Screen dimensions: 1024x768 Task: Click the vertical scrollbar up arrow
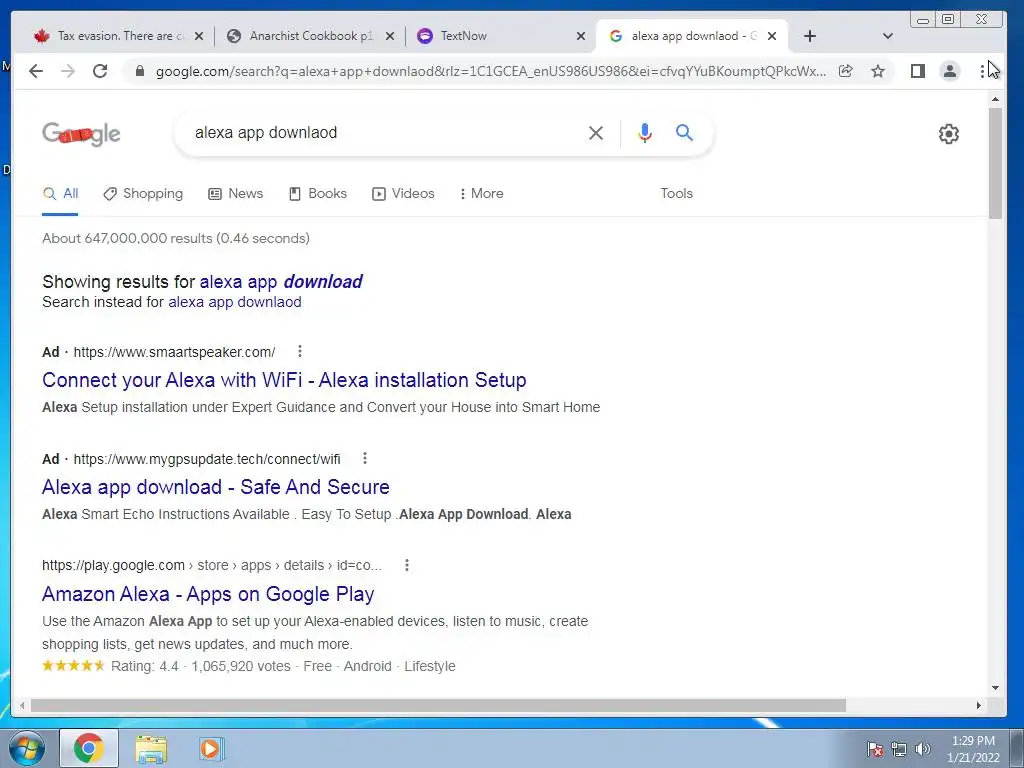(995, 99)
